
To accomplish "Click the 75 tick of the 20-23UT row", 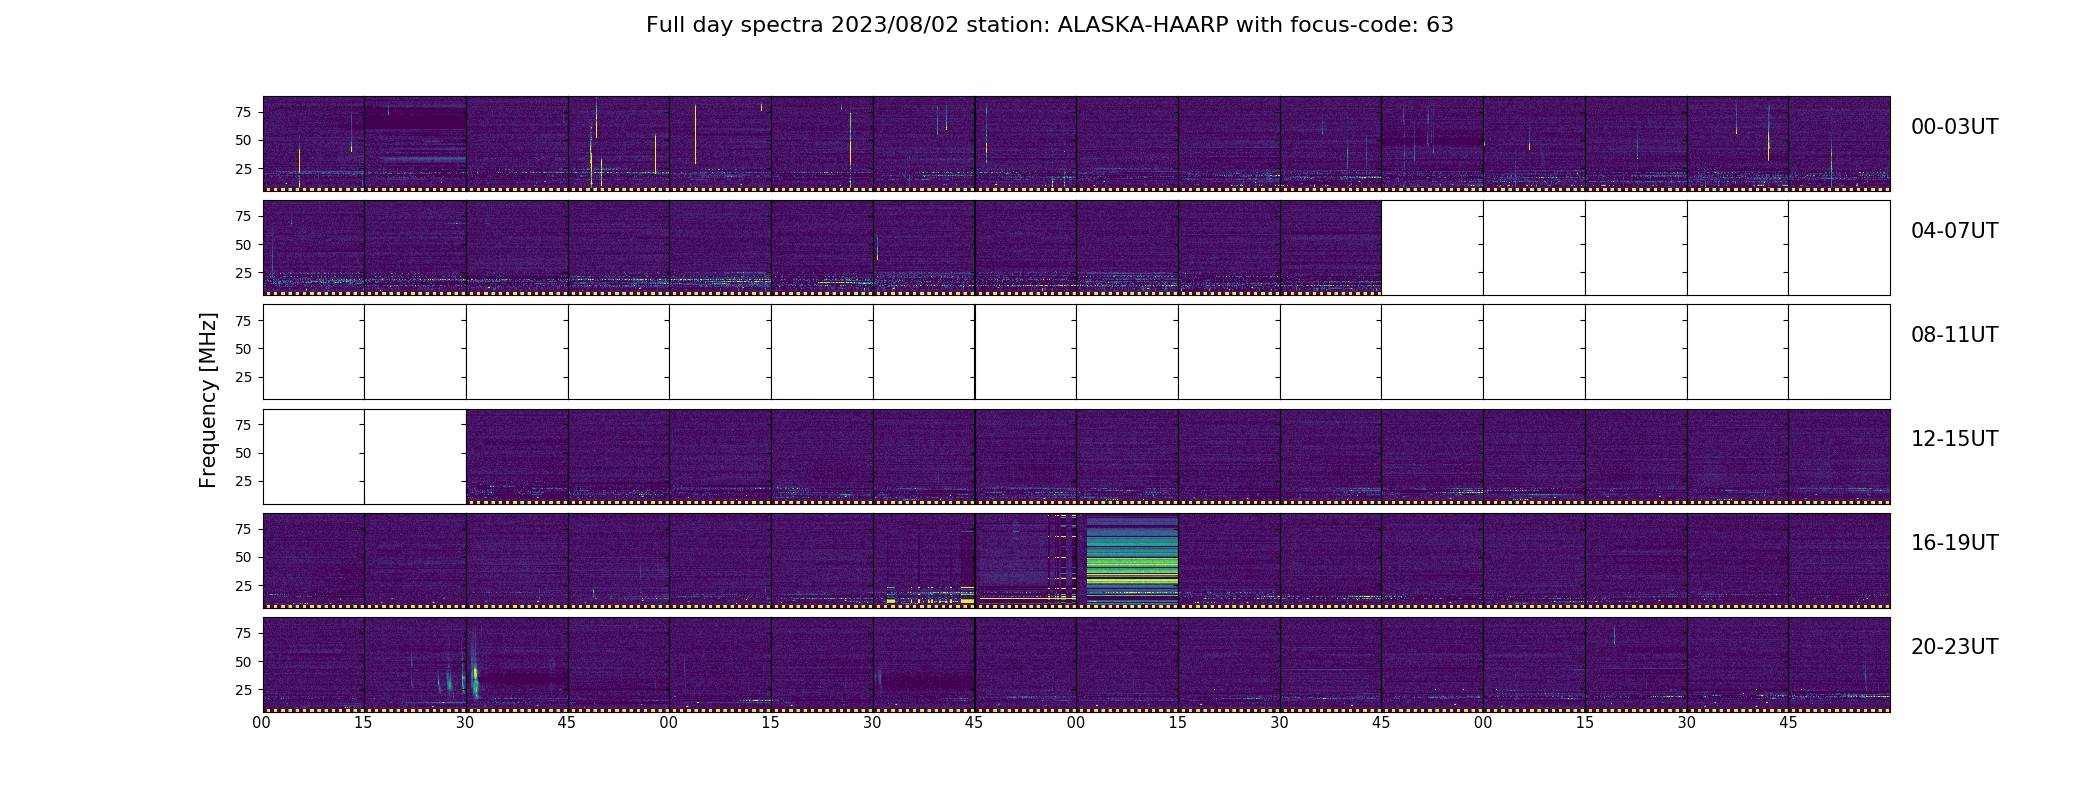I will 243,633.
